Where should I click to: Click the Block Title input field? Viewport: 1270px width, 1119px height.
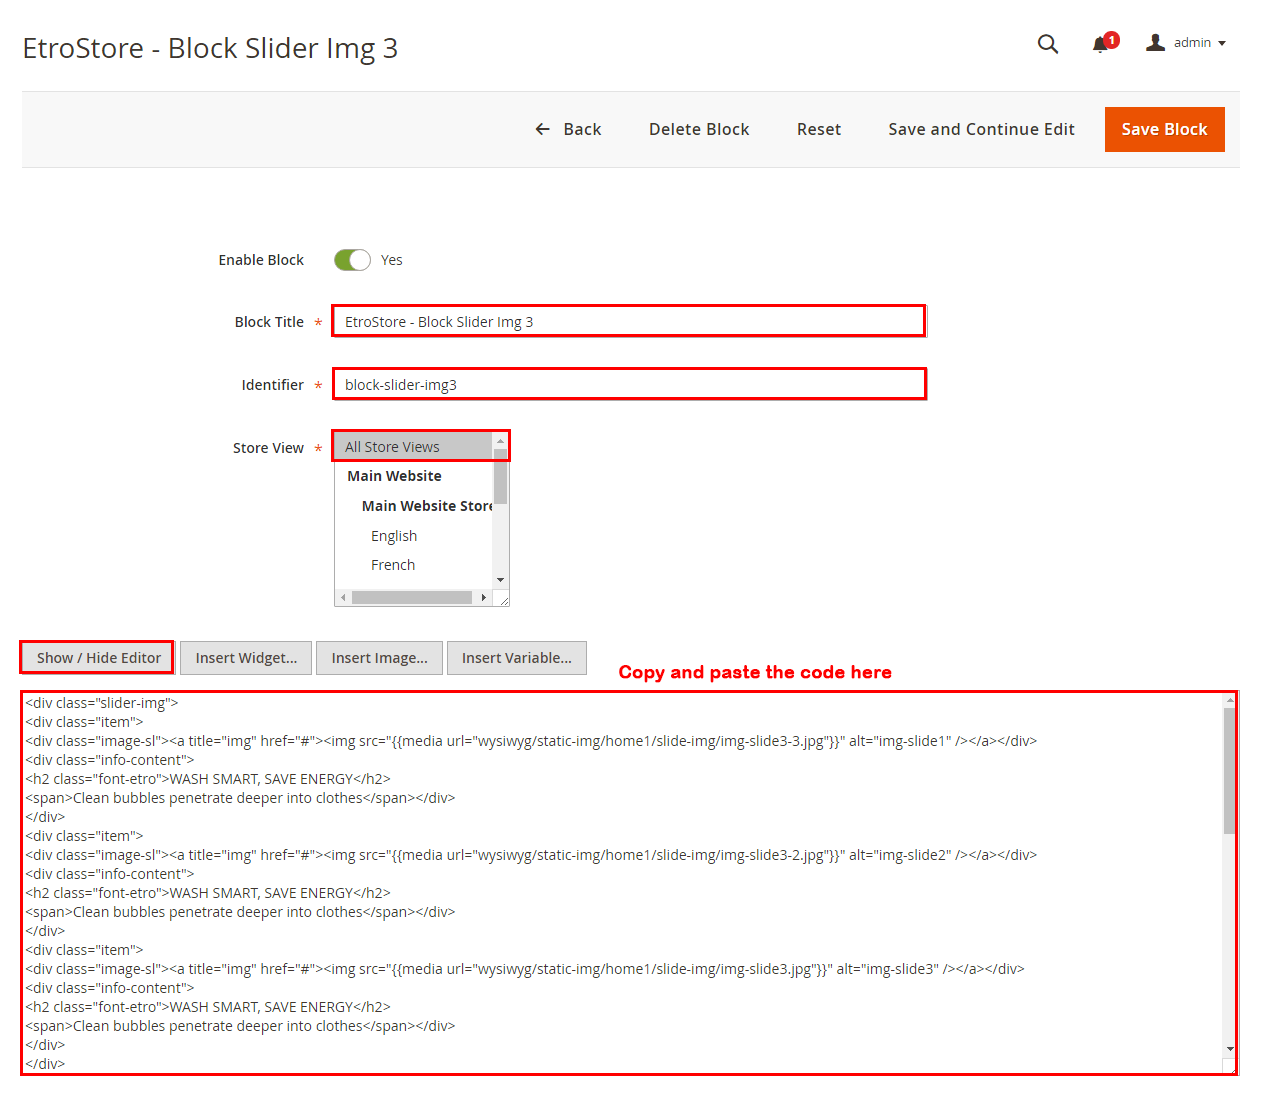click(628, 322)
